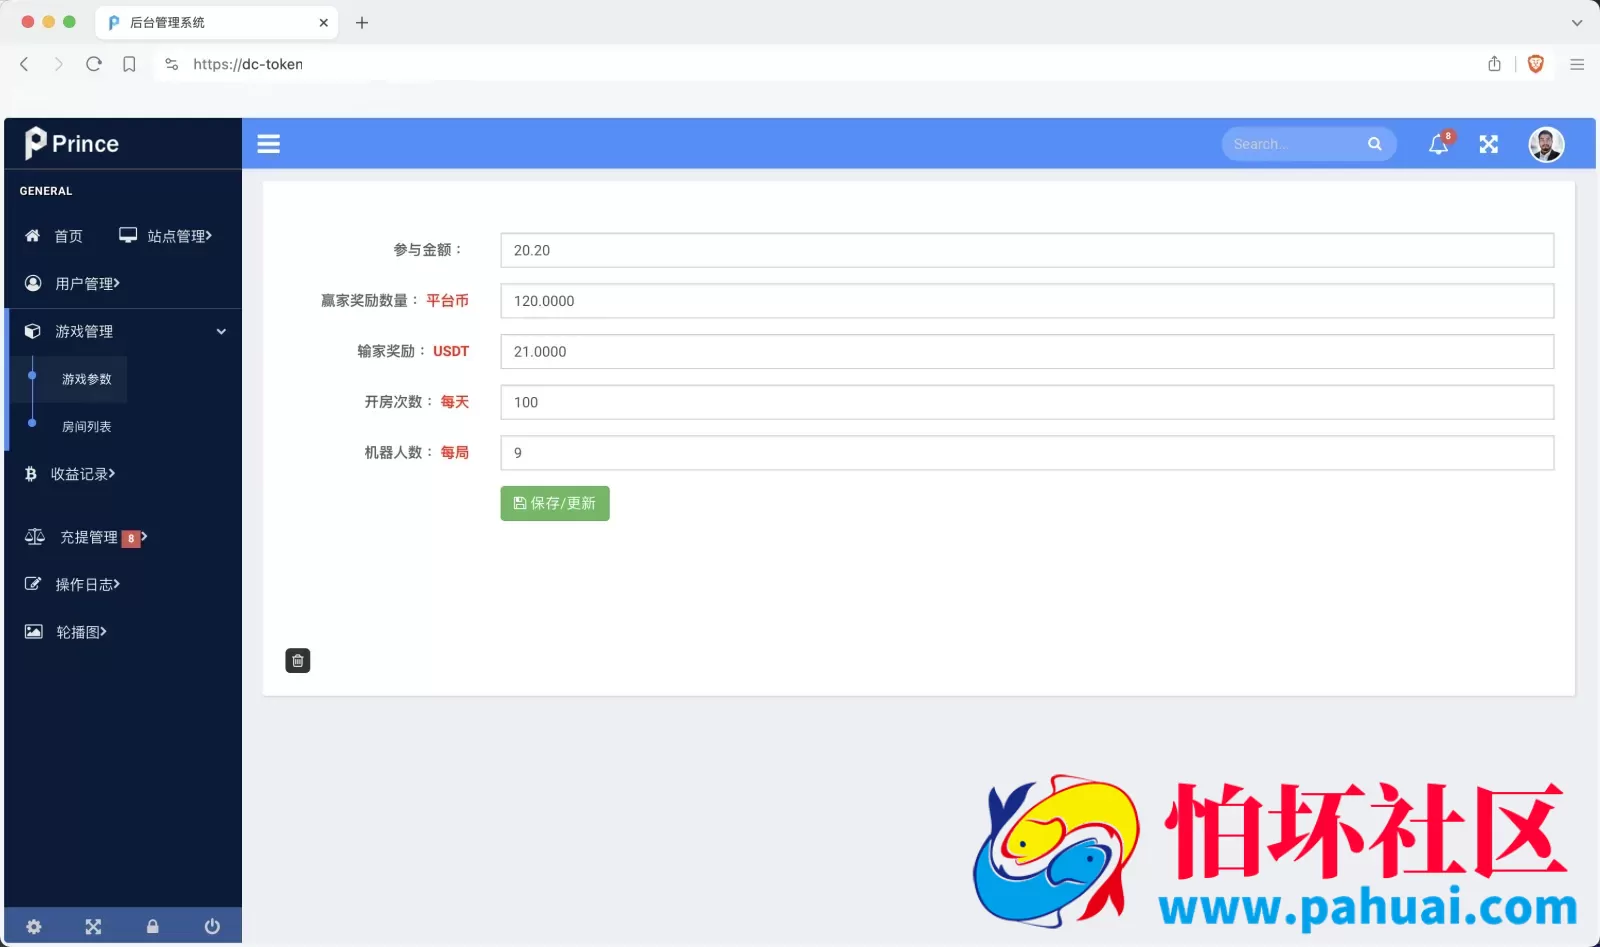Click the 平台币 red label

click(x=447, y=301)
